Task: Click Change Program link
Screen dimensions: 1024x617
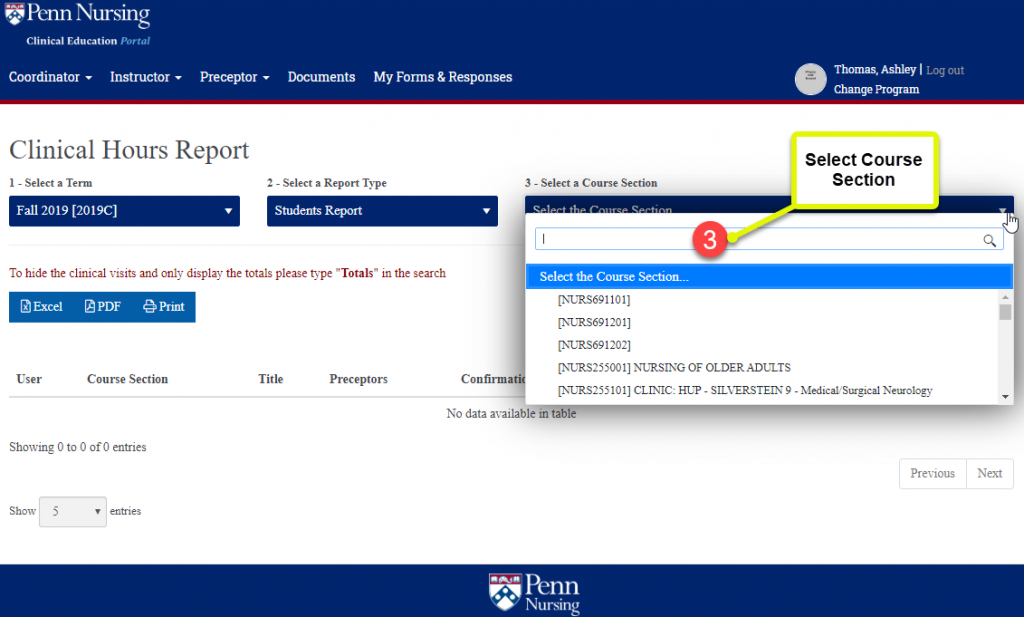Action: tap(876, 89)
